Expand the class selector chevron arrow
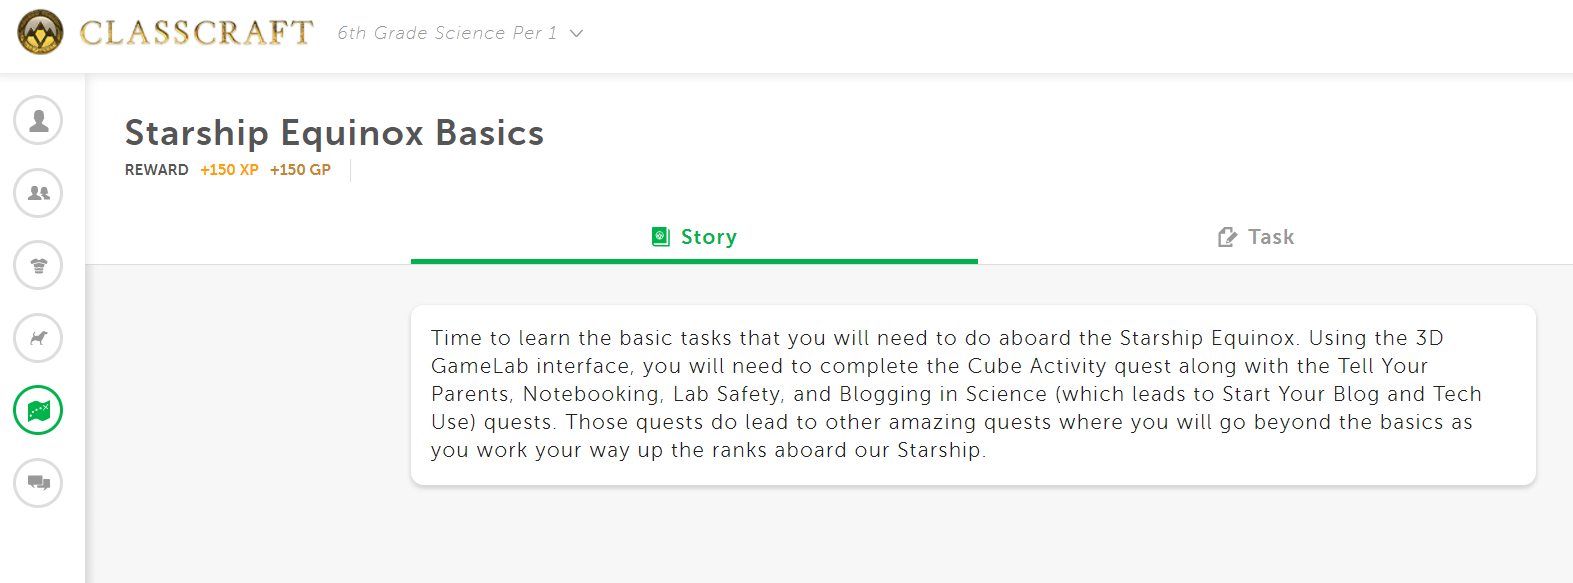The height and width of the screenshot is (583, 1573). 576,33
